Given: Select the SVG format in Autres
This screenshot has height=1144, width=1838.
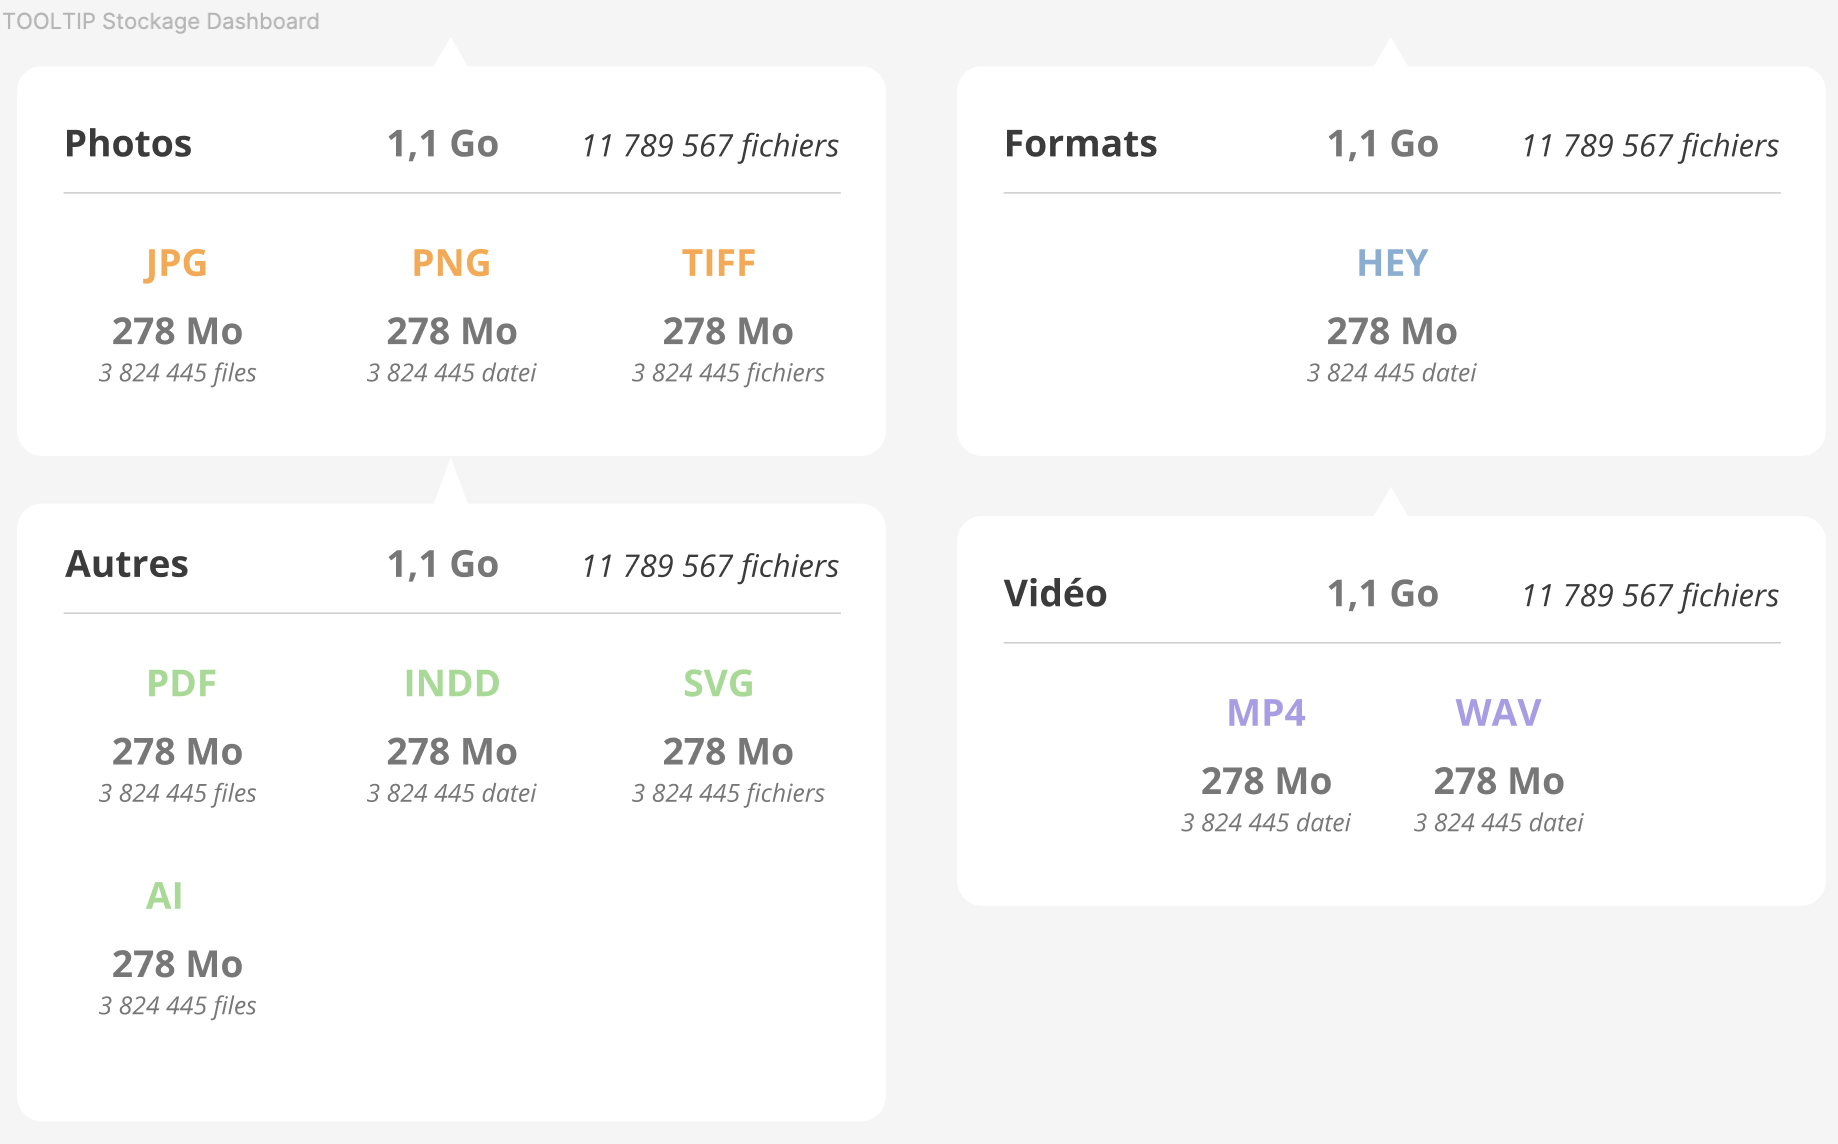Looking at the screenshot, I should [717, 683].
